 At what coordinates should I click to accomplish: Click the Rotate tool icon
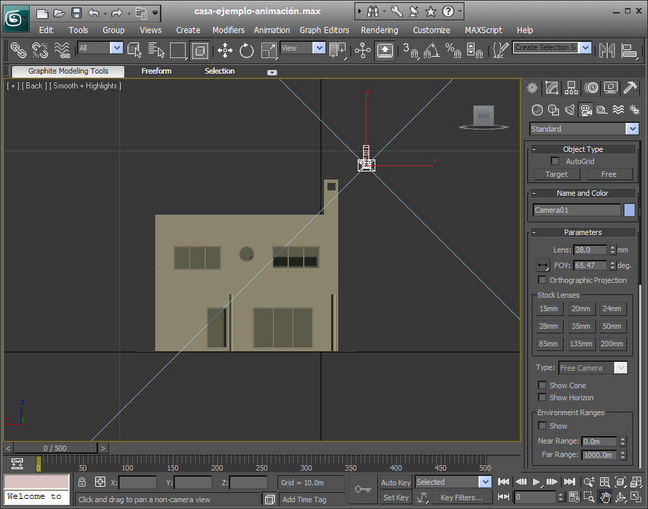[x=246, y=50]
